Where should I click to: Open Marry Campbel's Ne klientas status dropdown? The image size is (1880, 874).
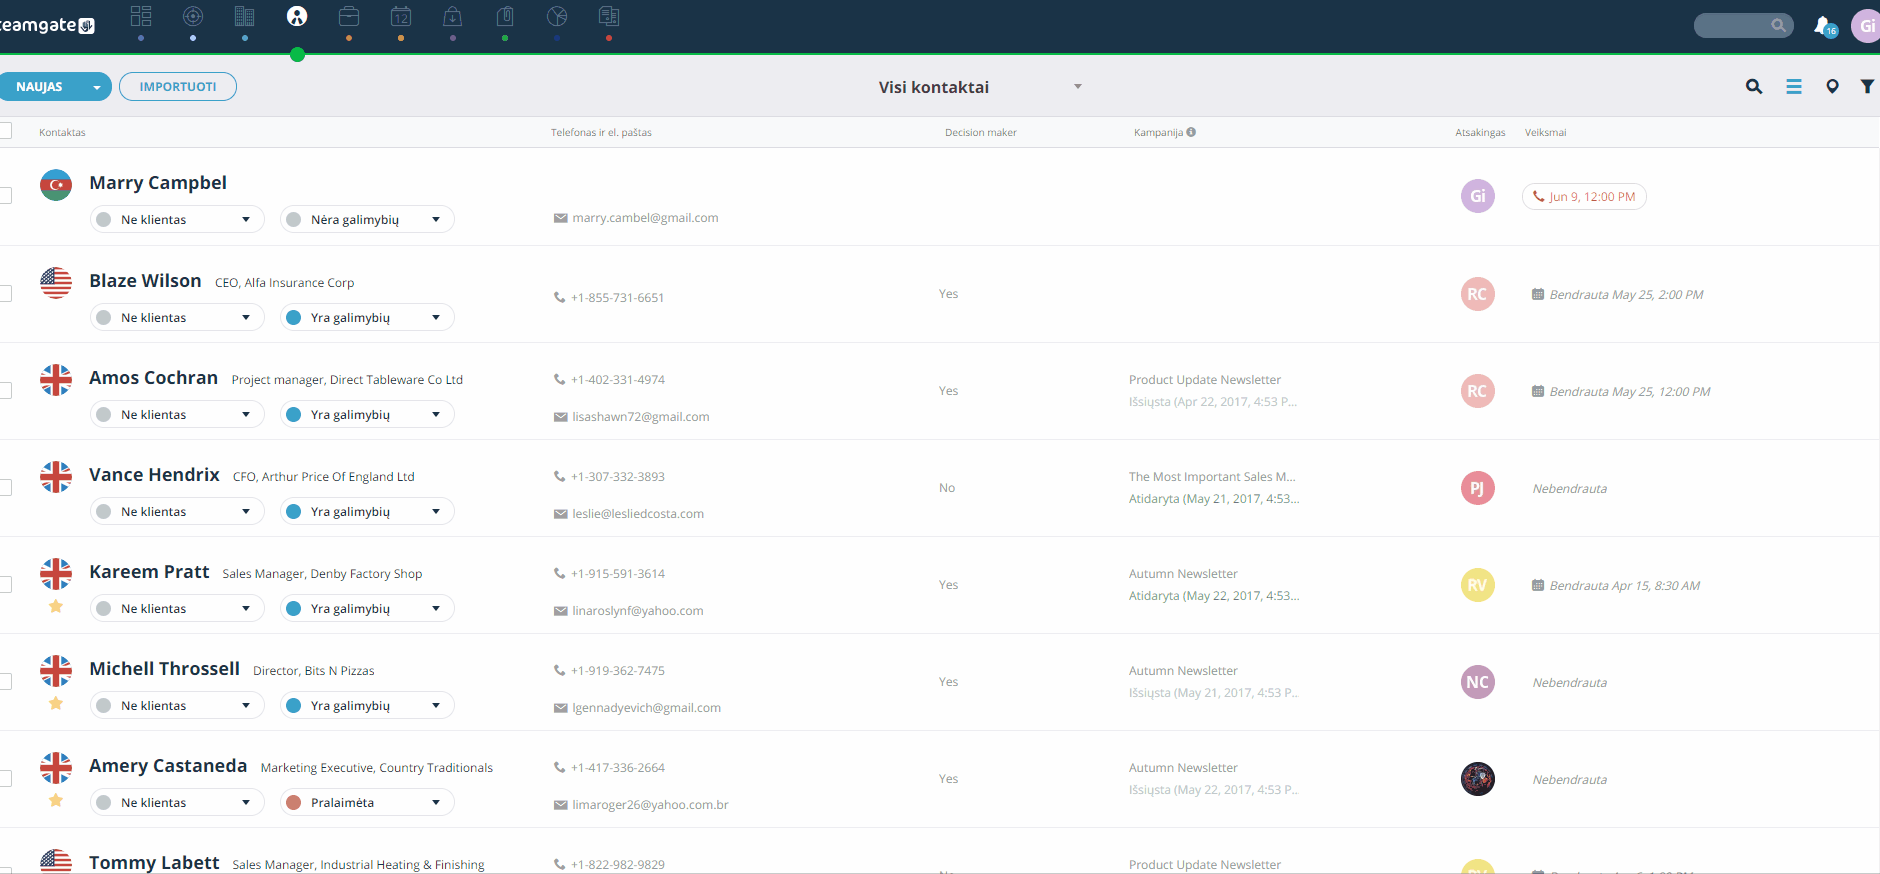[x=177, y=219]
